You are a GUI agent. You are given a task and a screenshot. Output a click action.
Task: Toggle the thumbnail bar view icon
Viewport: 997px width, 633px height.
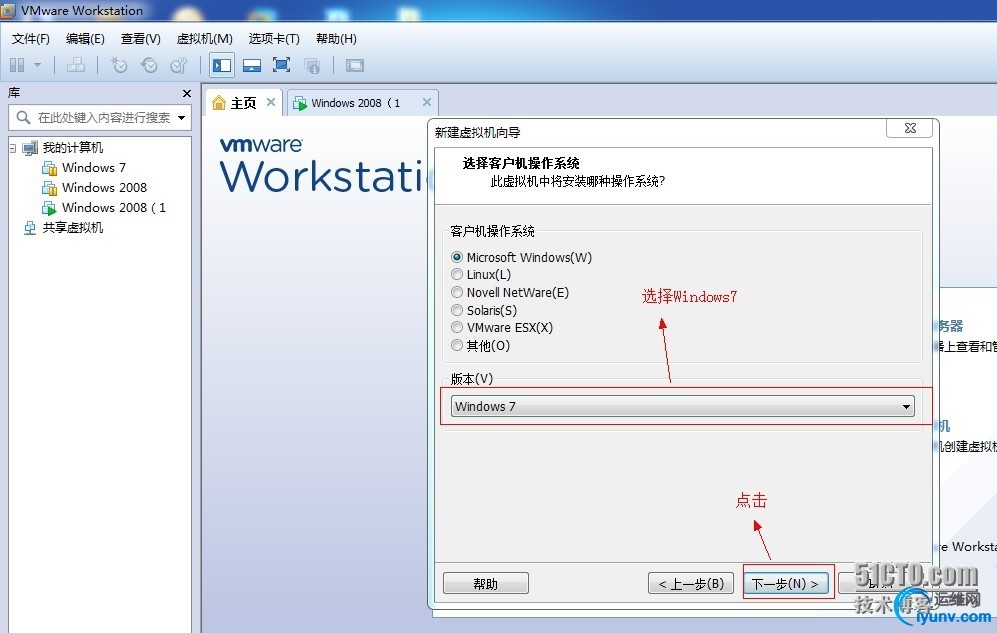click(252, 65)
